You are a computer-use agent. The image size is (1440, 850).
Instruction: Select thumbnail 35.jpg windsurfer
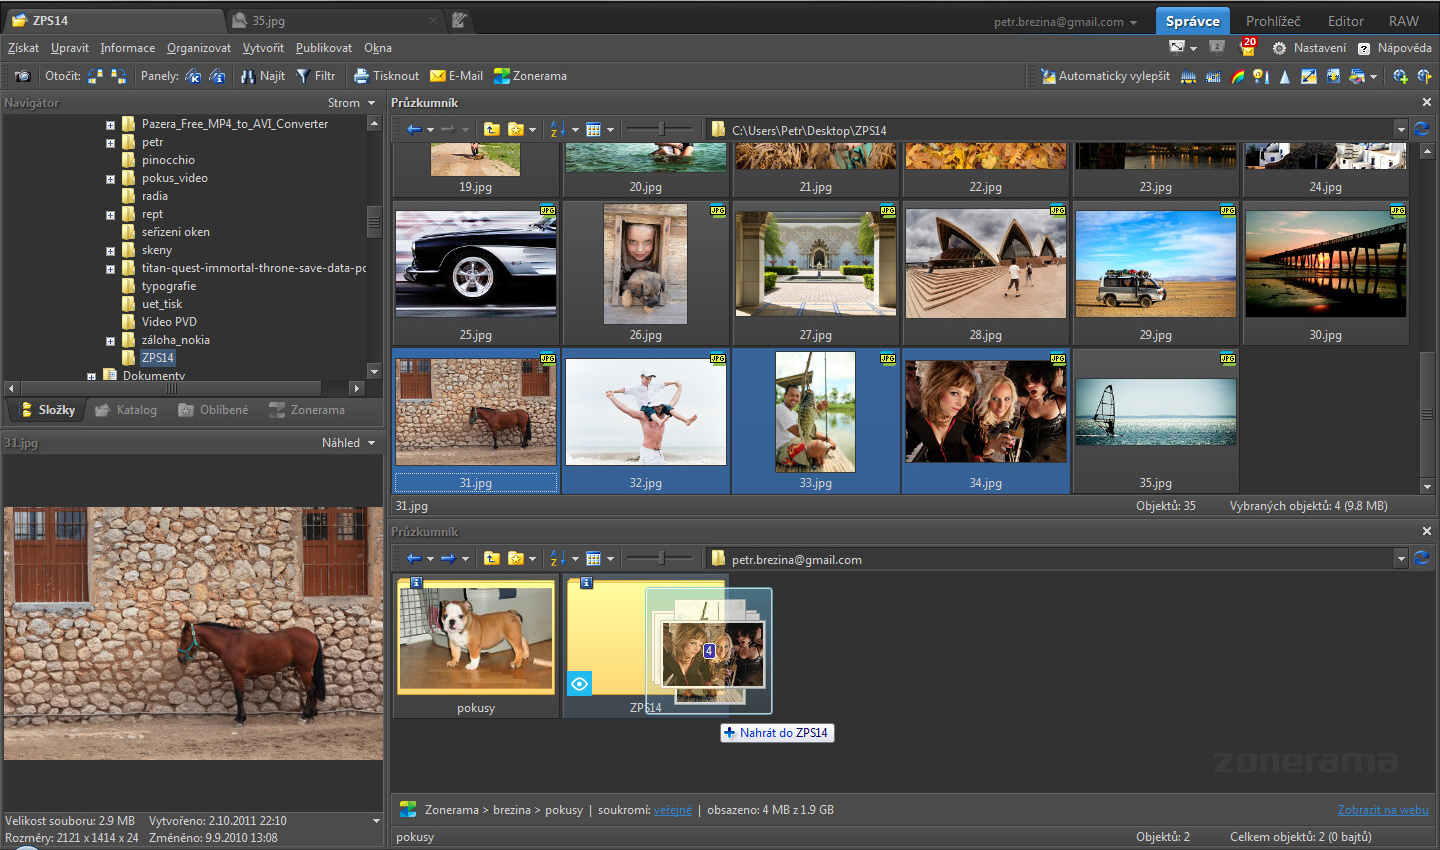[x=1156, y=420]
